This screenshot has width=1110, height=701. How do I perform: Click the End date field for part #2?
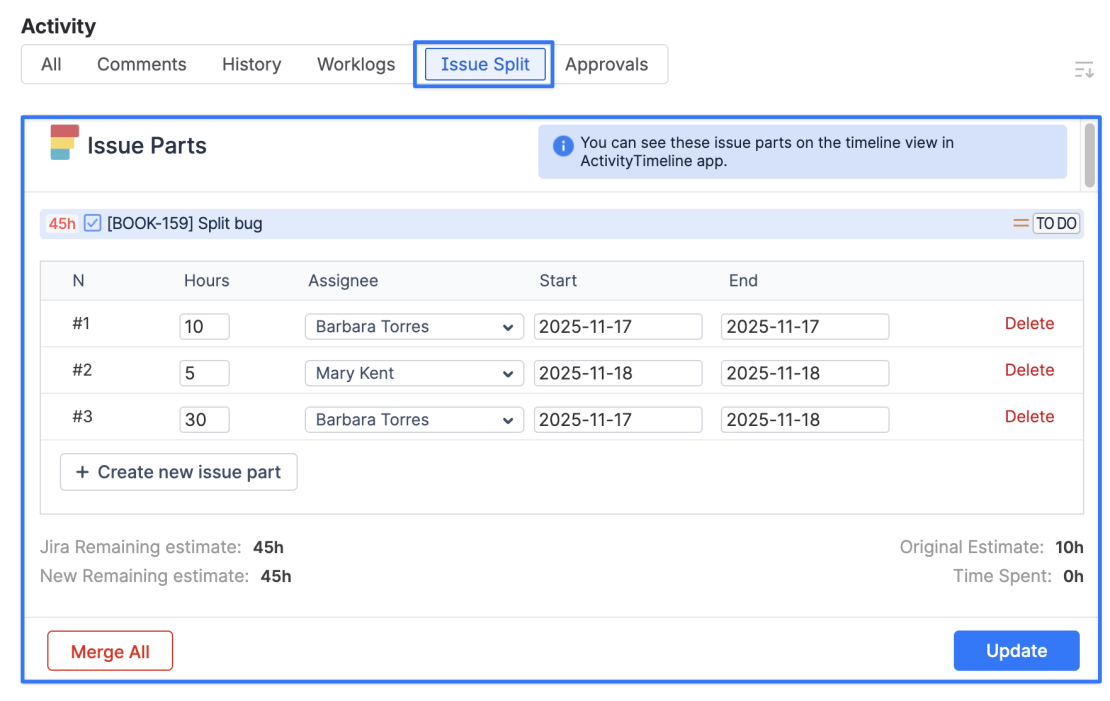[804, 373]
